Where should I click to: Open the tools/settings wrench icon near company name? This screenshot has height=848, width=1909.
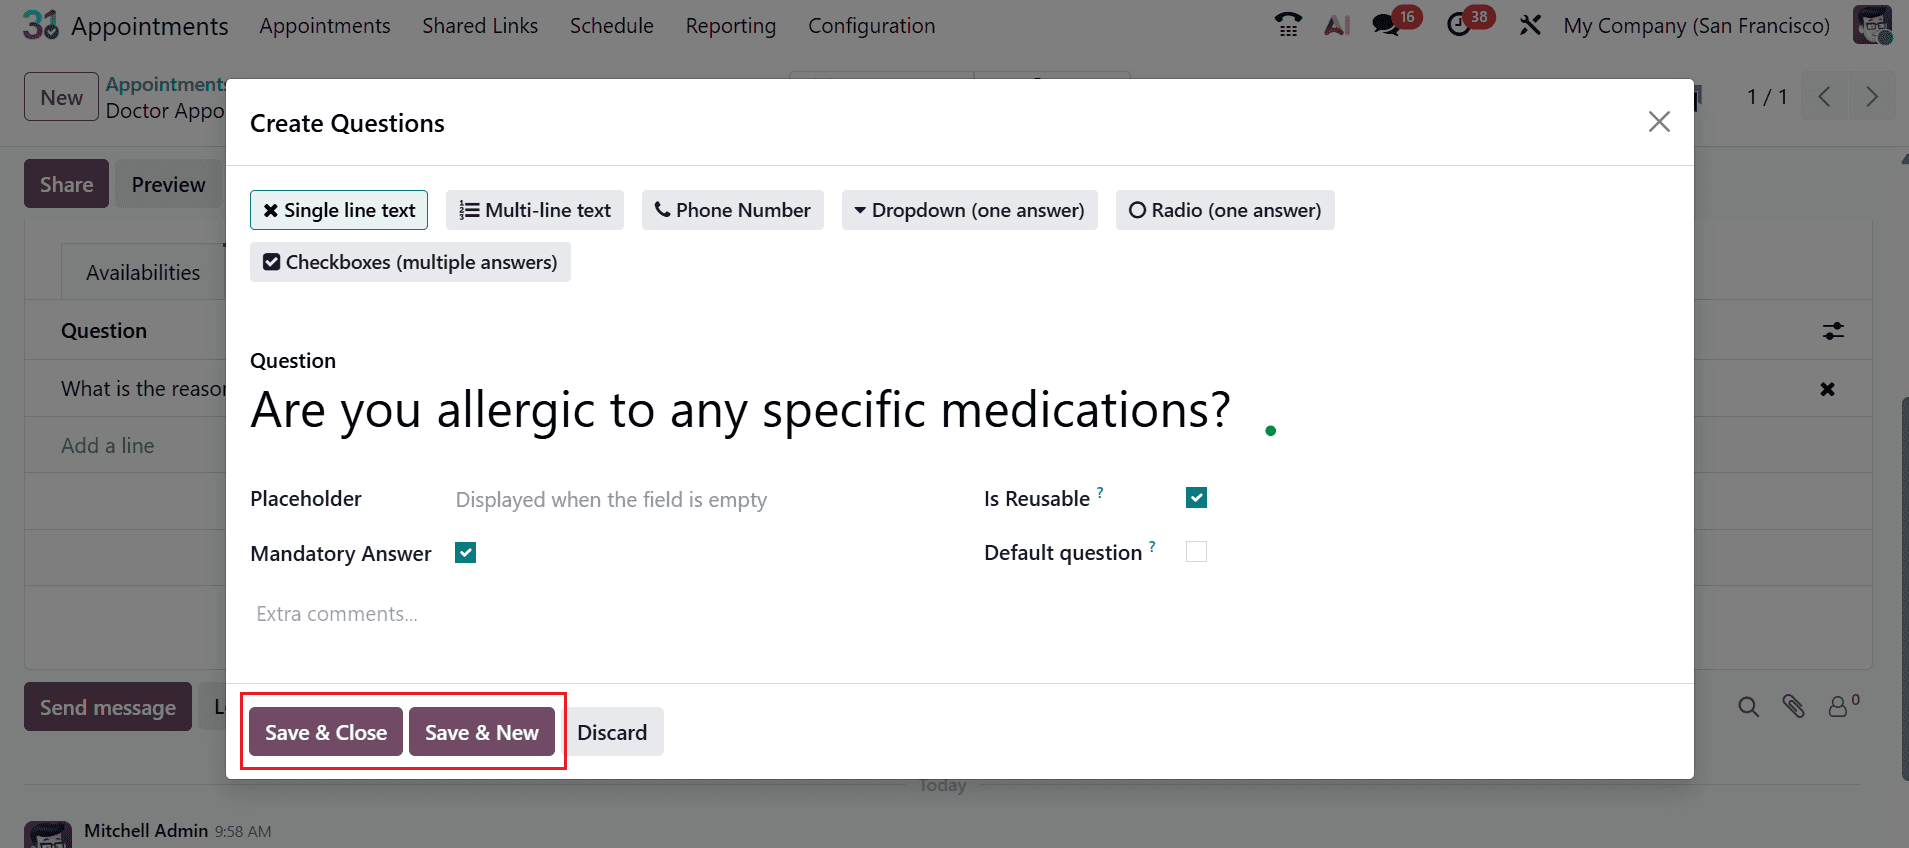click(x=1530, y=25)
